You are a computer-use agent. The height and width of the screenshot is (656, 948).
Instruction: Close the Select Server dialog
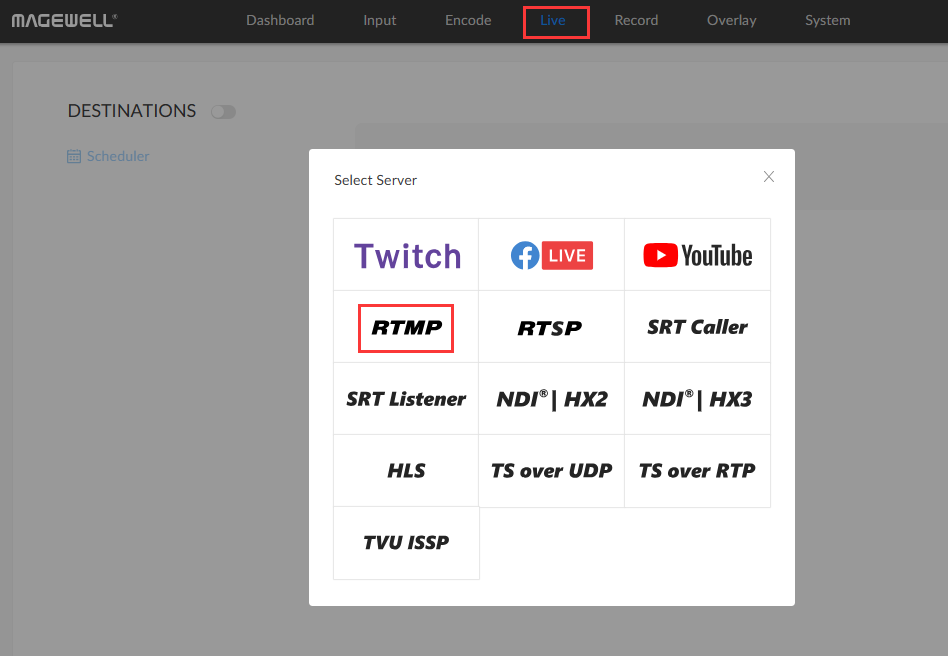[x=768, y=176]
